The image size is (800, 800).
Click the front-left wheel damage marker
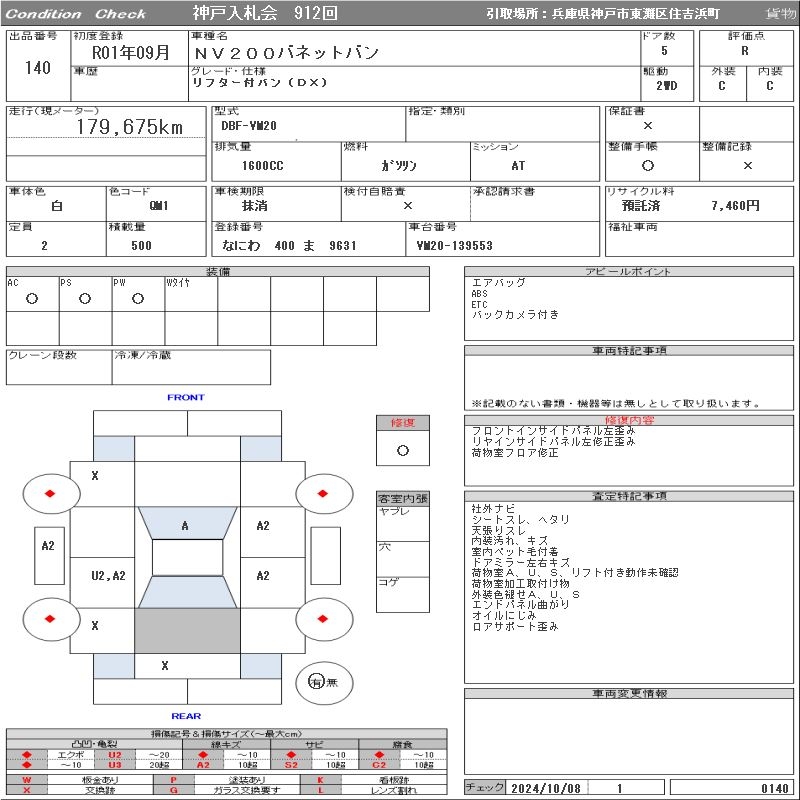click(x=50, y=493)
